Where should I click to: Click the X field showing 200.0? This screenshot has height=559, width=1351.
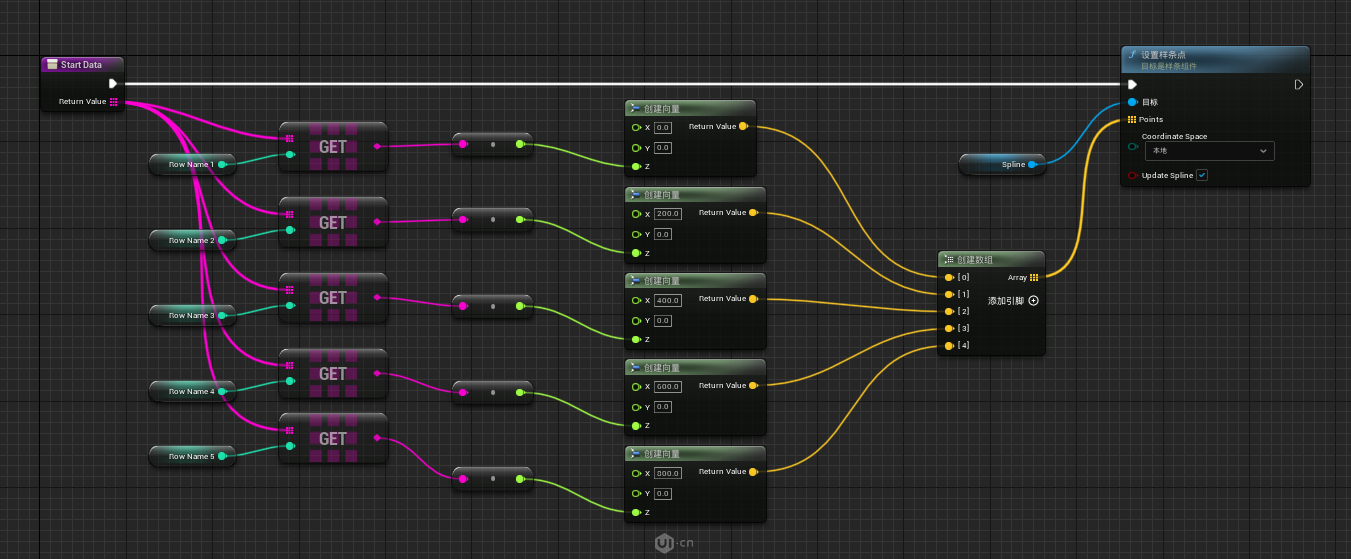tap(667, 214)
